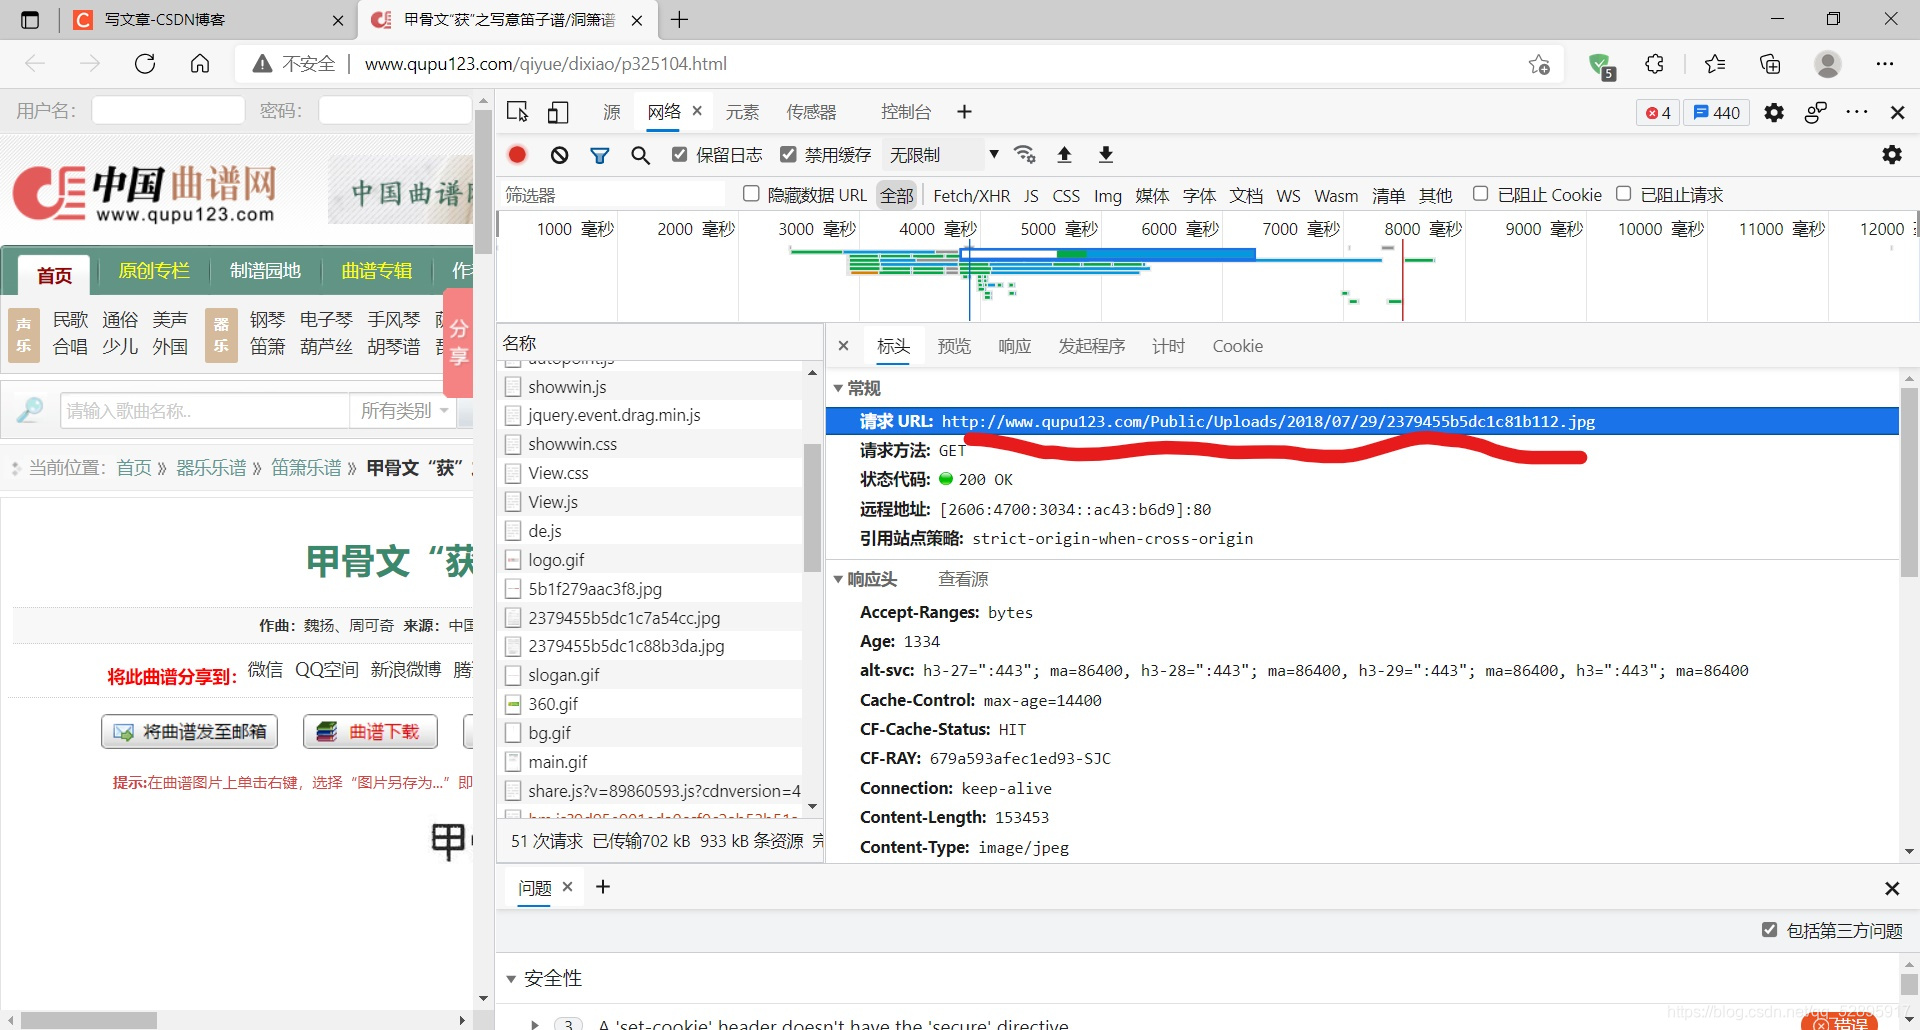This screenshot has height=1030, width=1920.
Task: Toggle 已阻止 Cookie checkbox
Action: click(1481, 194)
